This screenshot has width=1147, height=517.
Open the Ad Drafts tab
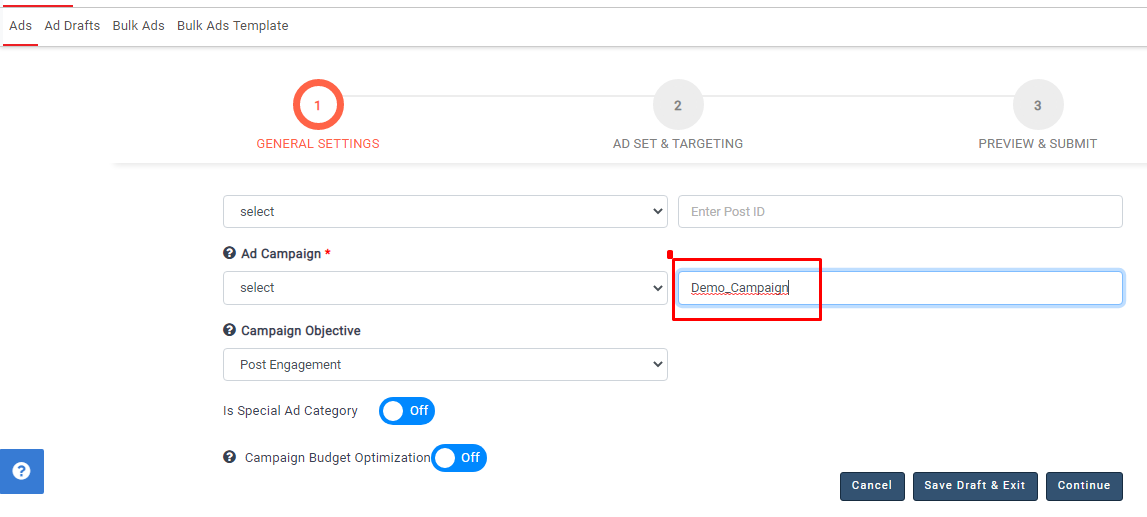tap(72, 26)
